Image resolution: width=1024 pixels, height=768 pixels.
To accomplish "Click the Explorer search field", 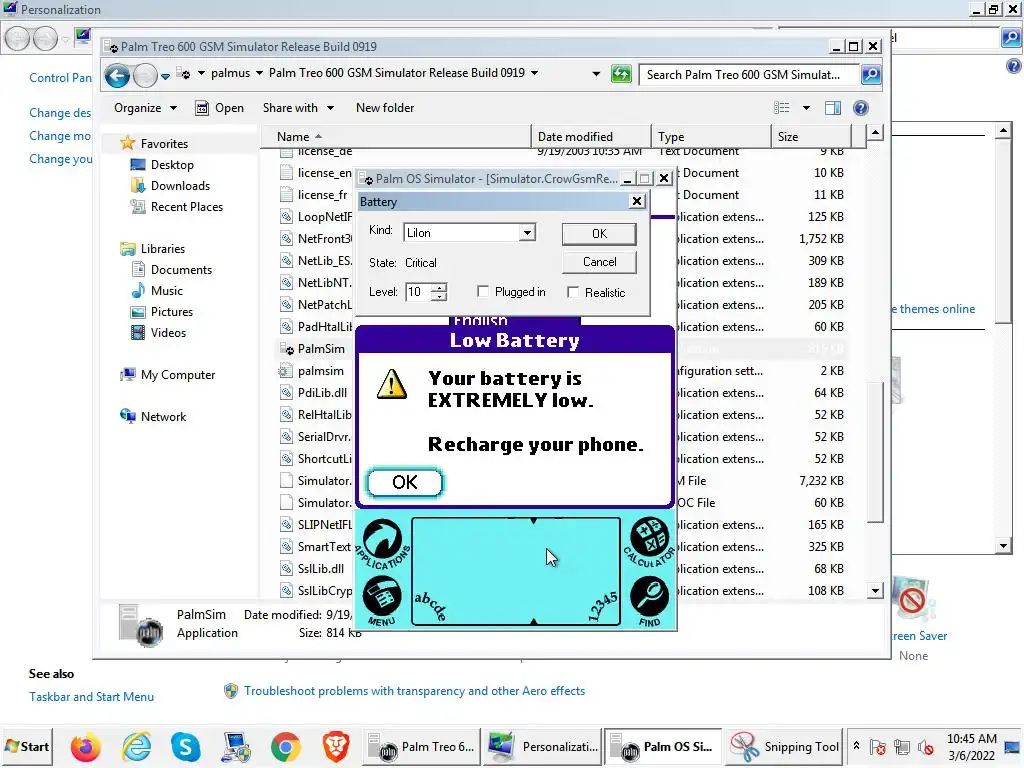I will coord(749,74).
